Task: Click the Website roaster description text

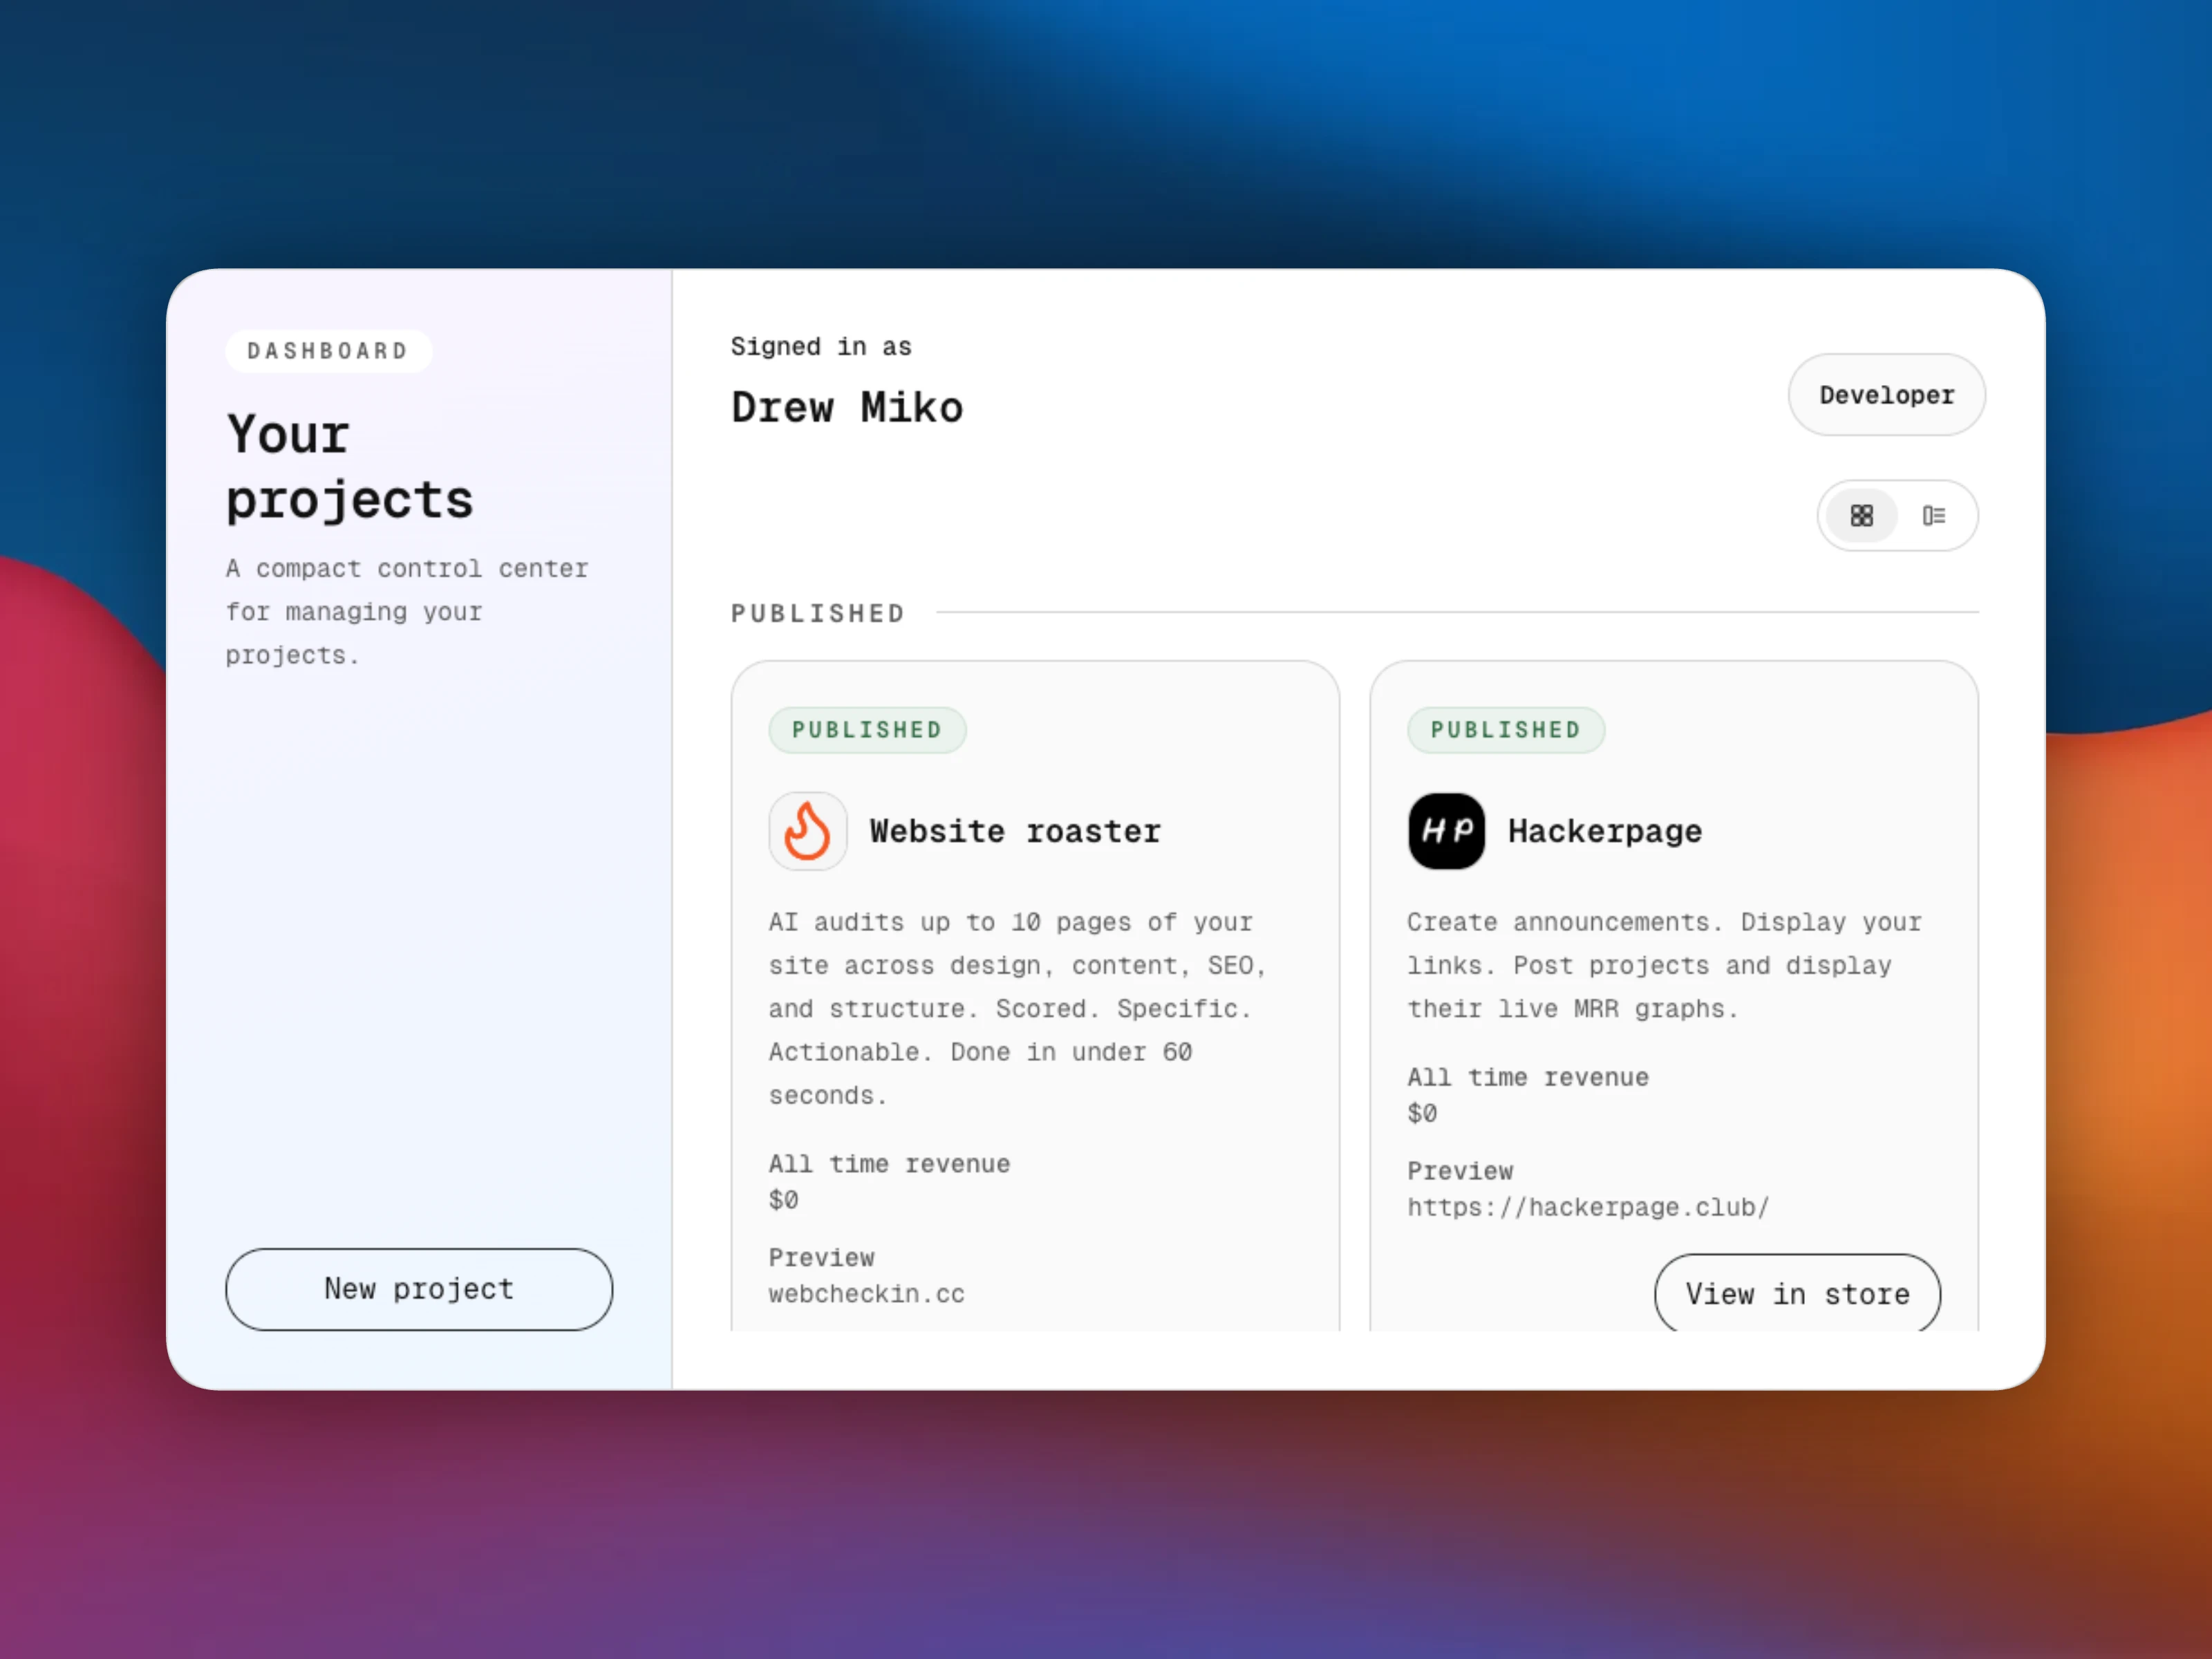Action: (x=1014, y=1008)
